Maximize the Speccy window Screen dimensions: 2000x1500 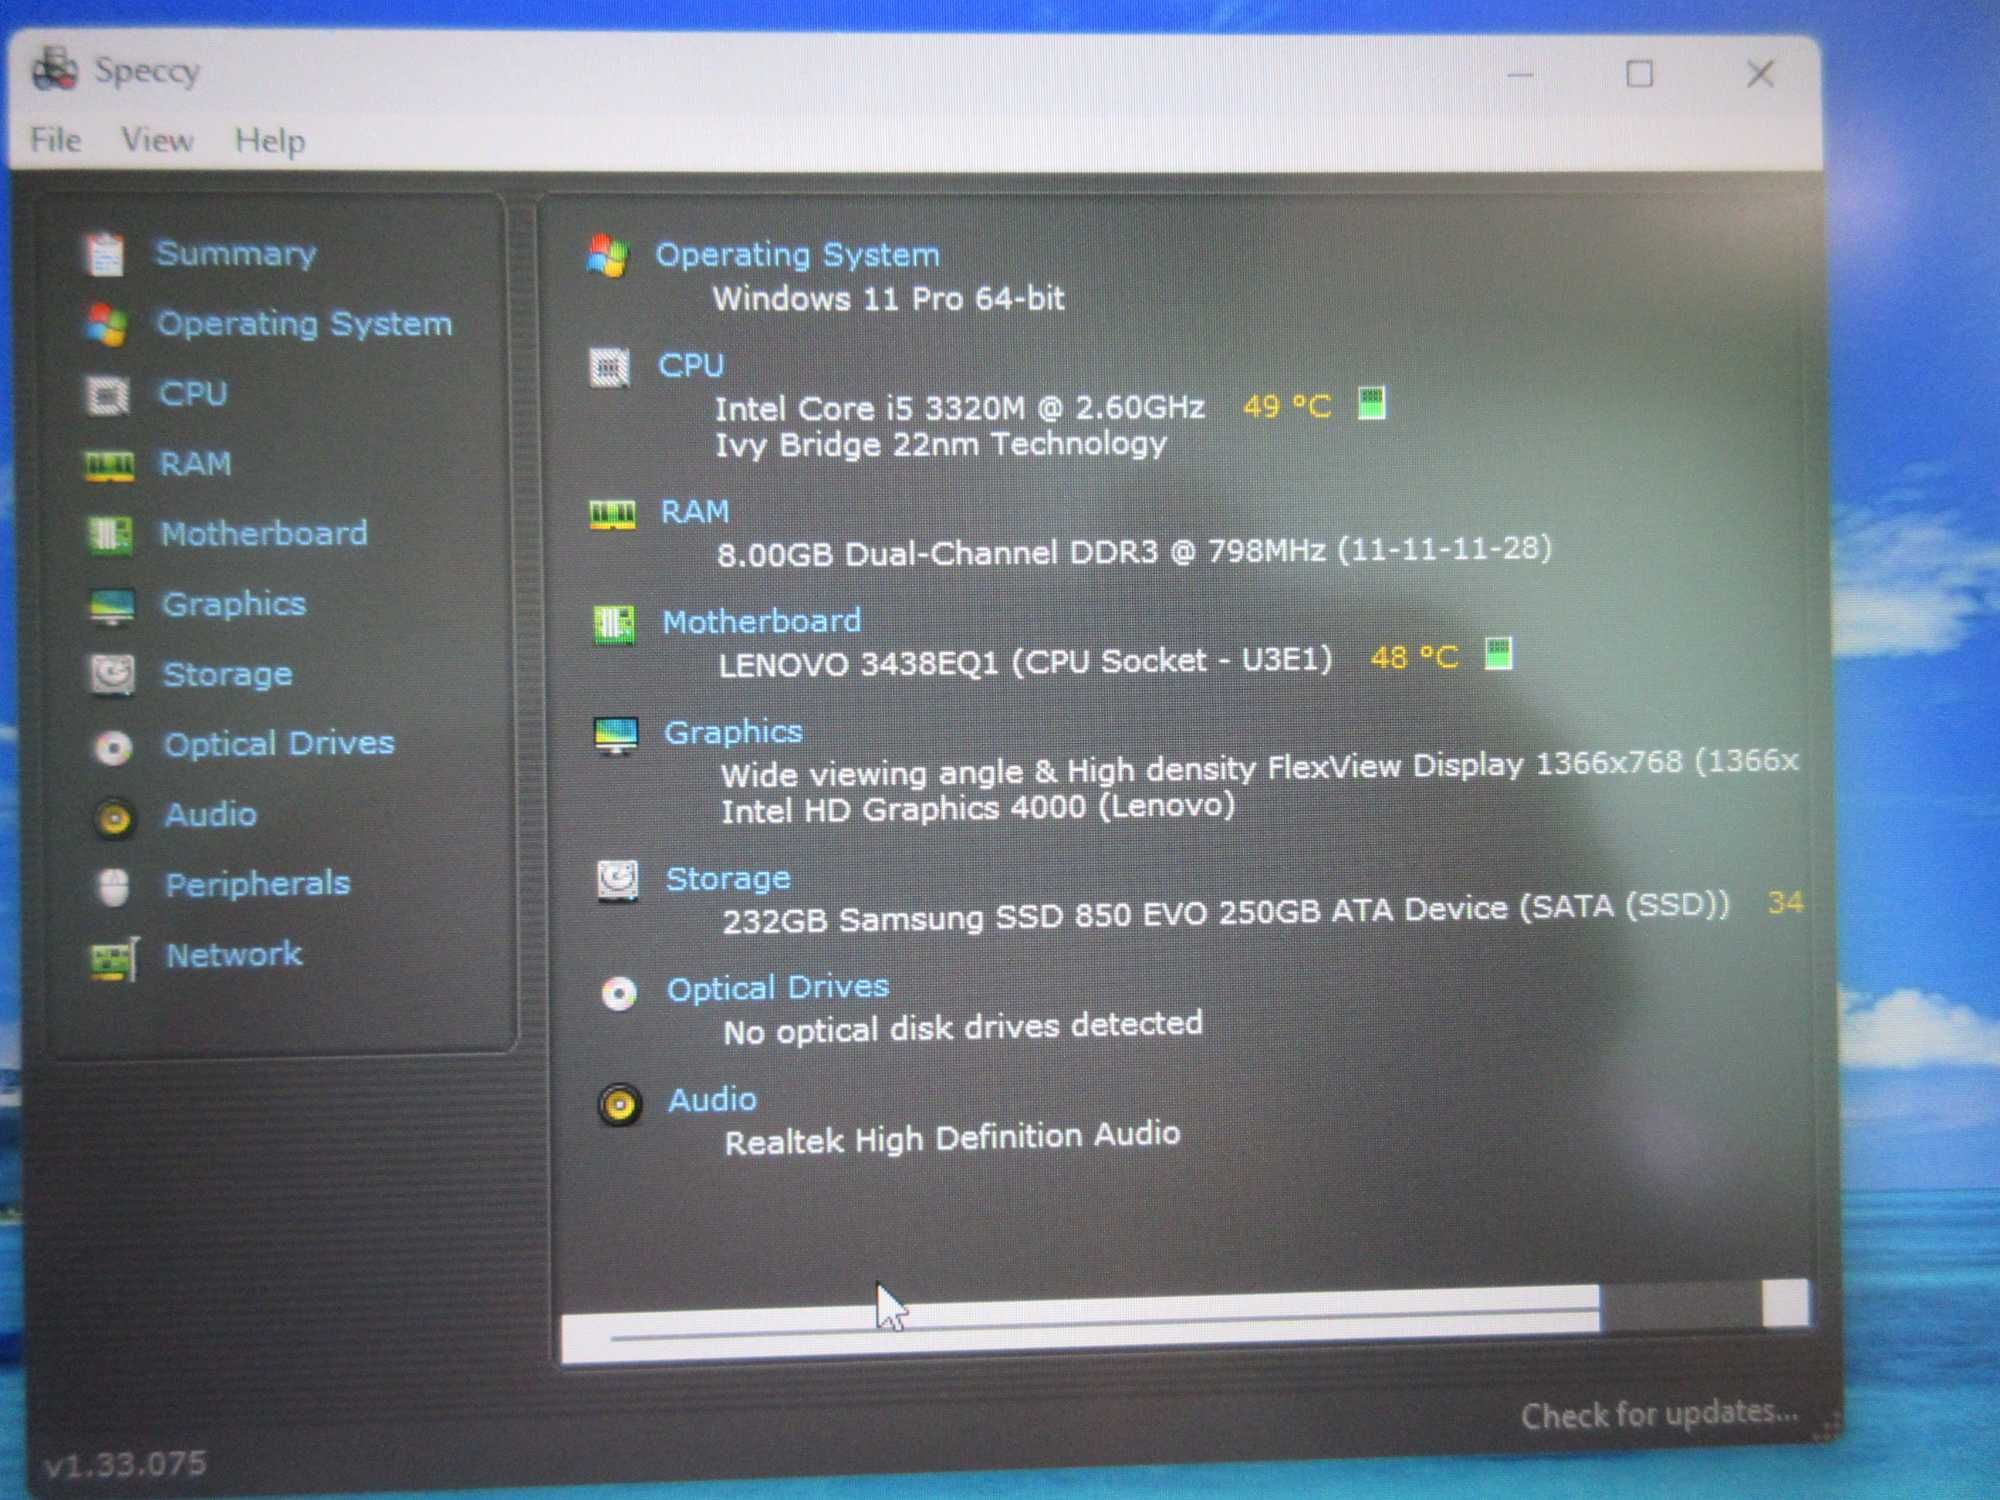[1640, 74]
